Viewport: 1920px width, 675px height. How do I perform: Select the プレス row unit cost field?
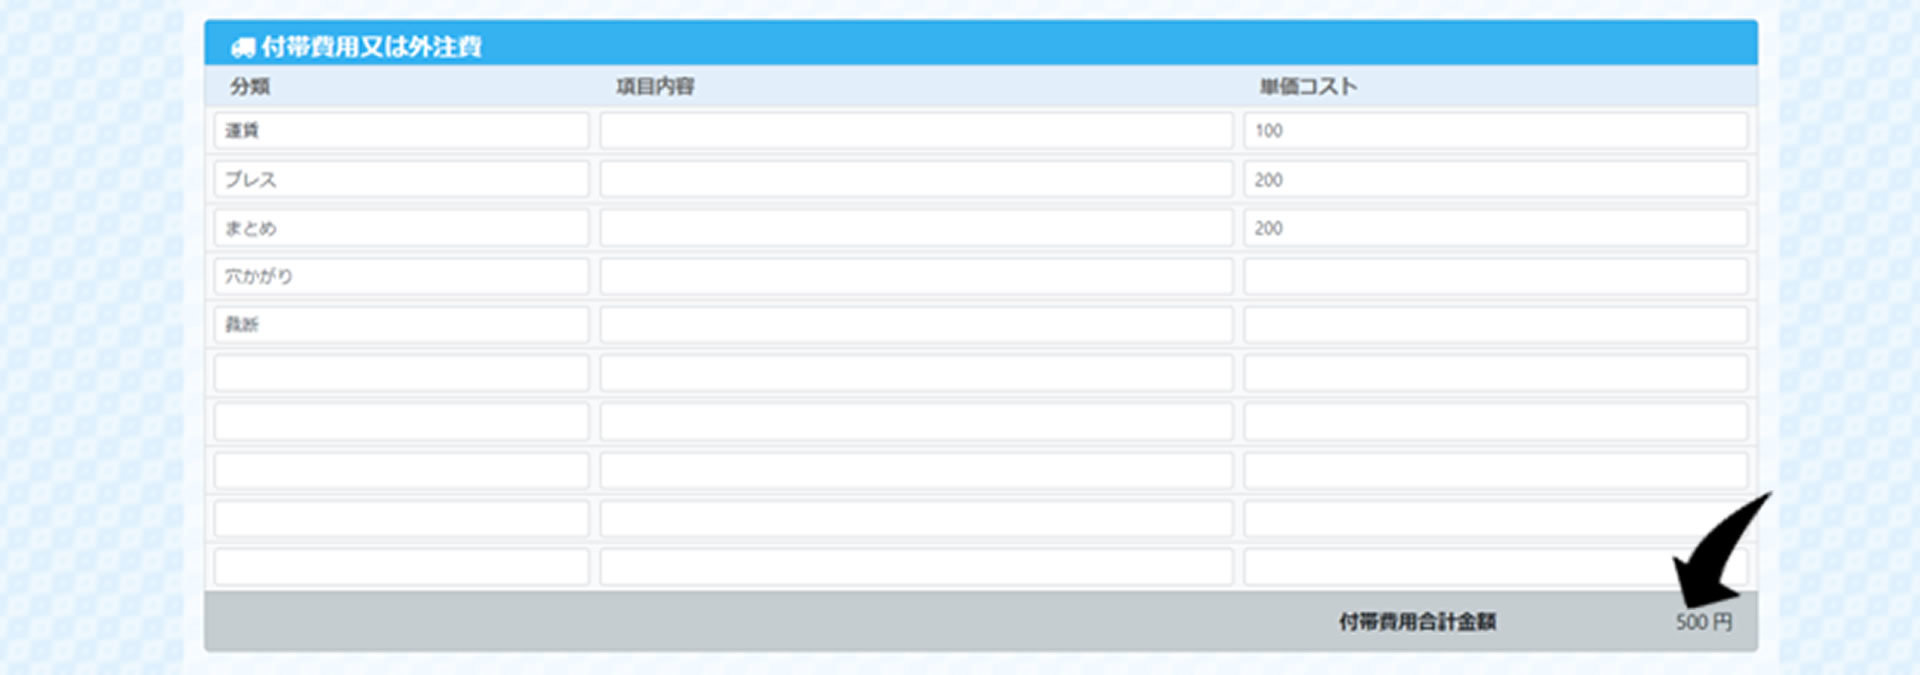pyautogui.click(x=1495, y=180)
